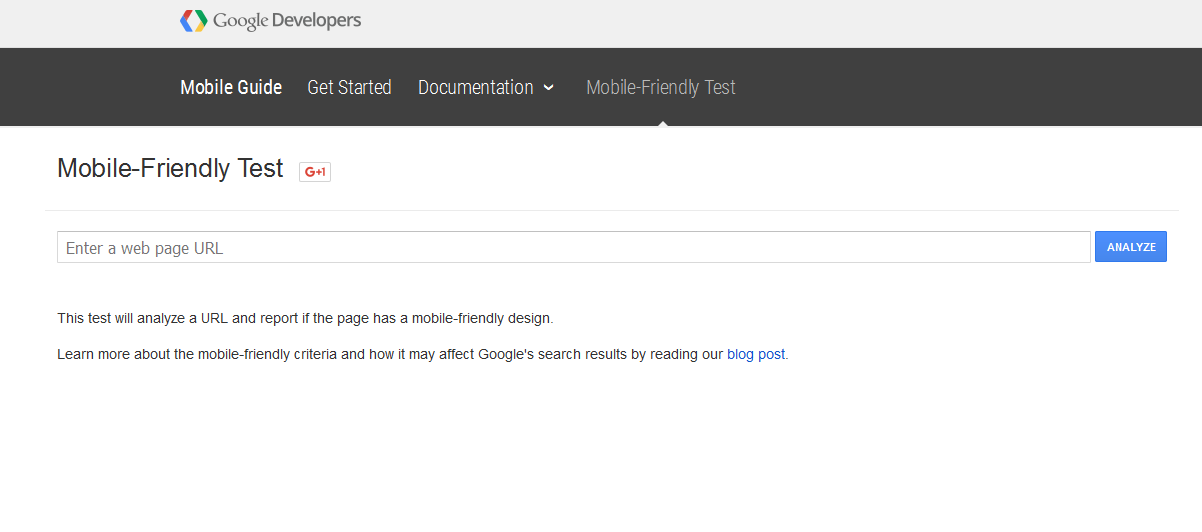Follow the blog post link
1202x532 pixels.
click(x=756, y=354)
